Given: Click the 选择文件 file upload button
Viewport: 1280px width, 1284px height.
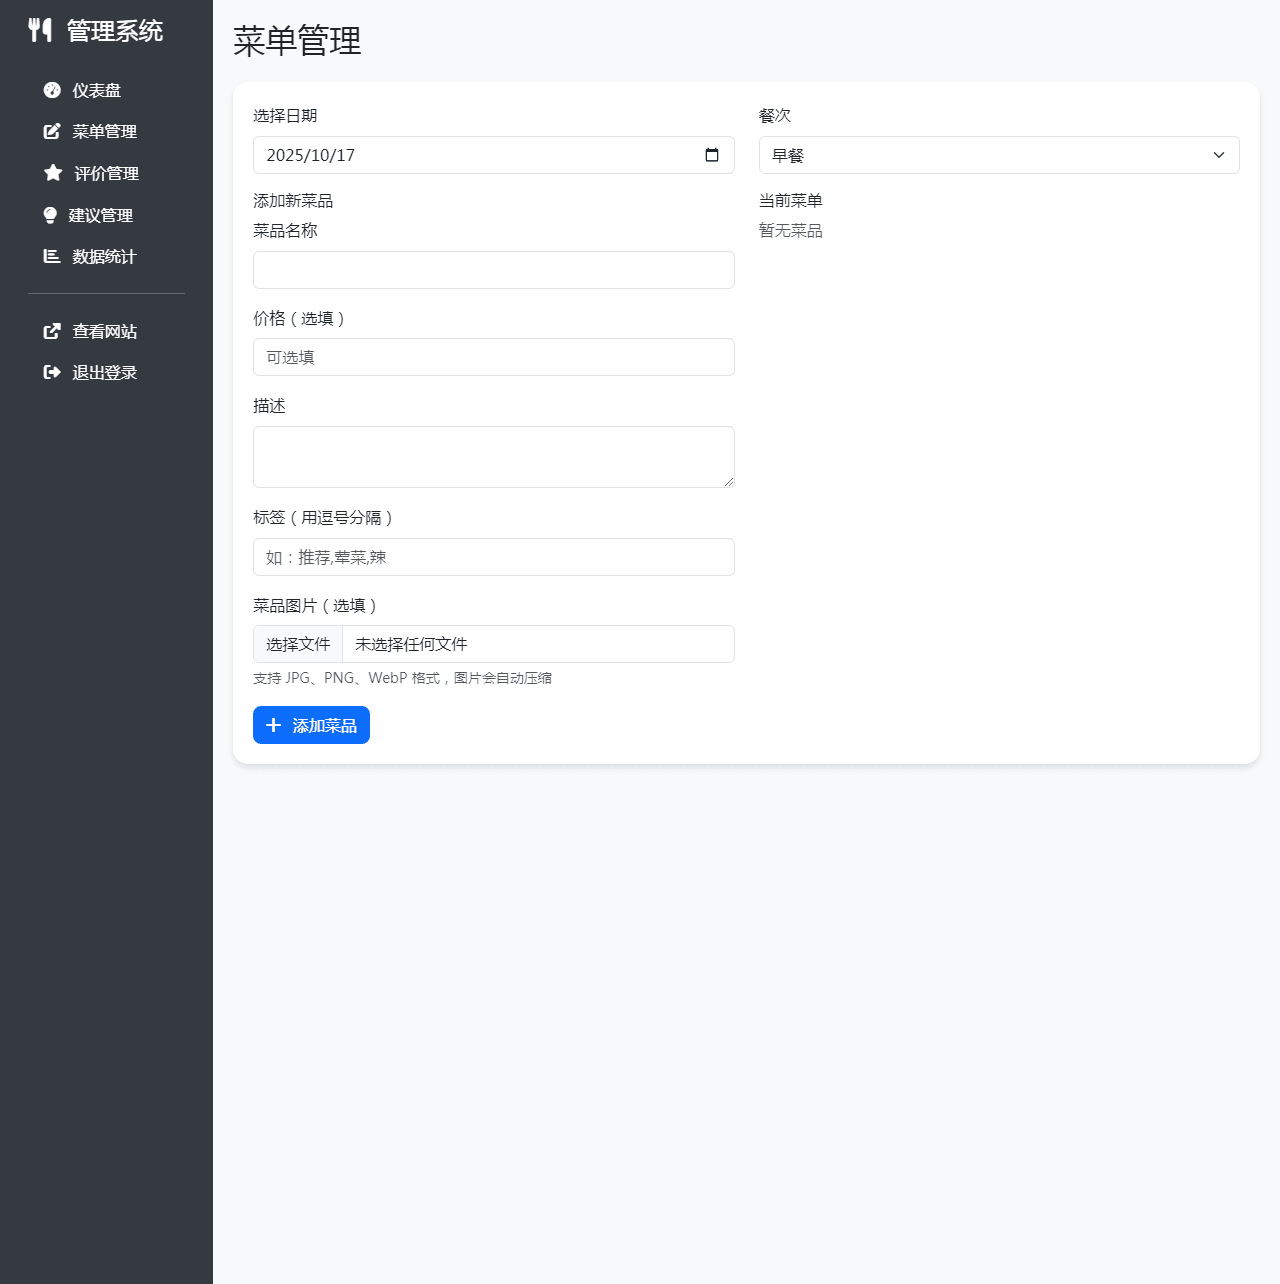Looking at the screenshot, I should pos(297,644).
